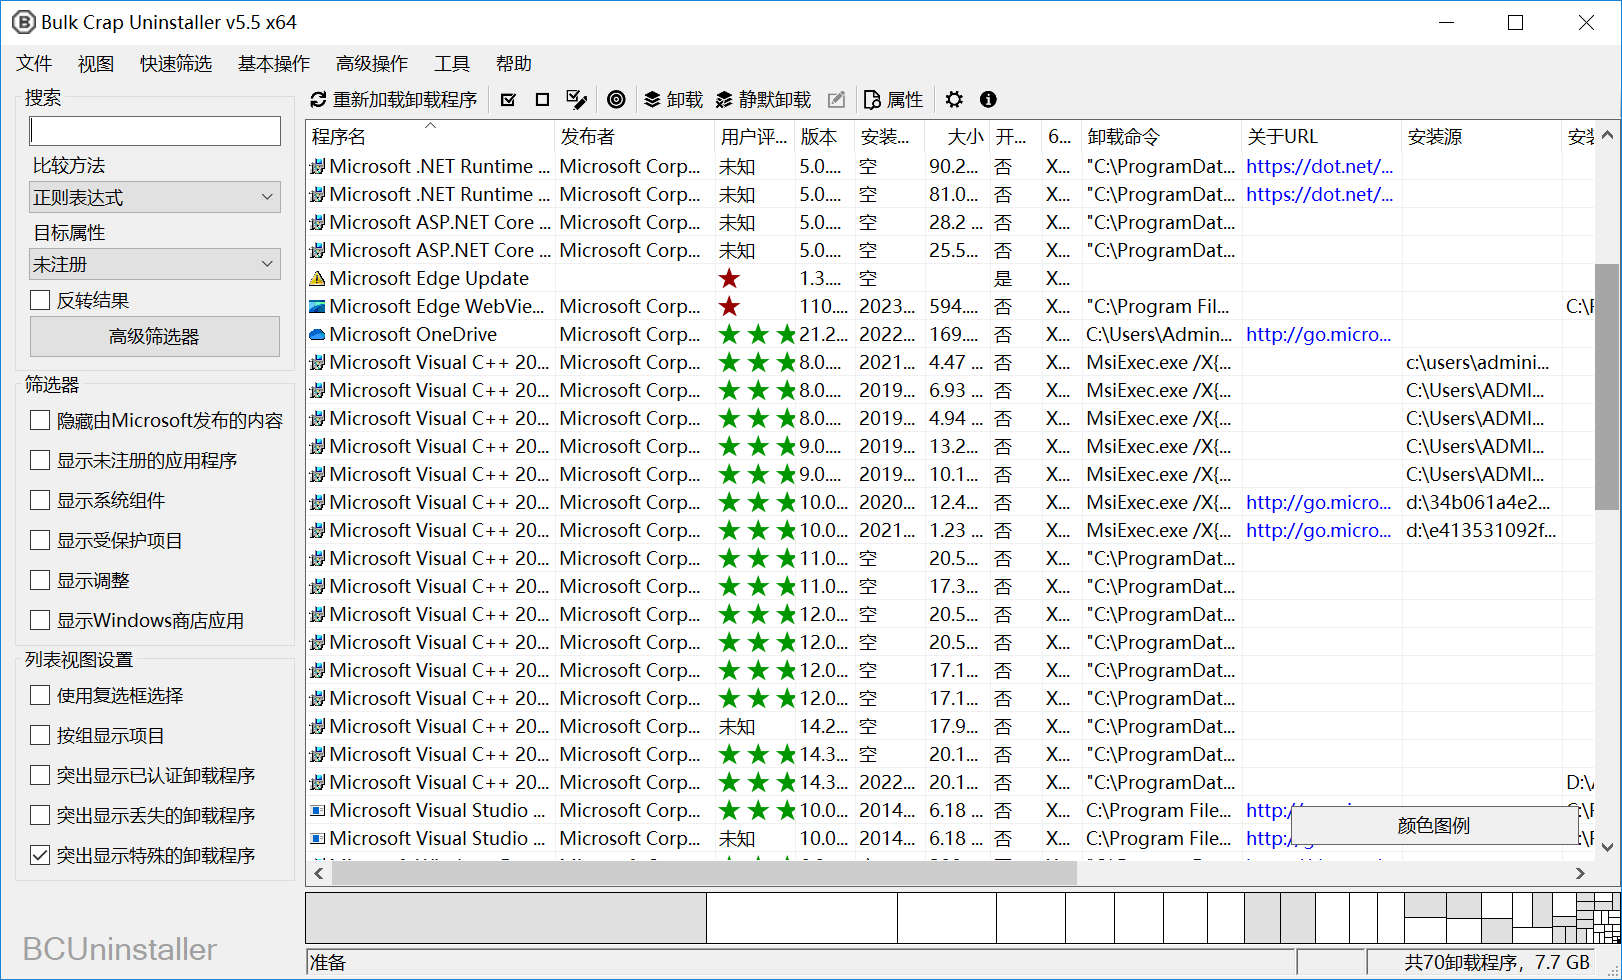
Task: Uncheck 突出显示特殊的卸载程序
Action: tap(143, 855)
